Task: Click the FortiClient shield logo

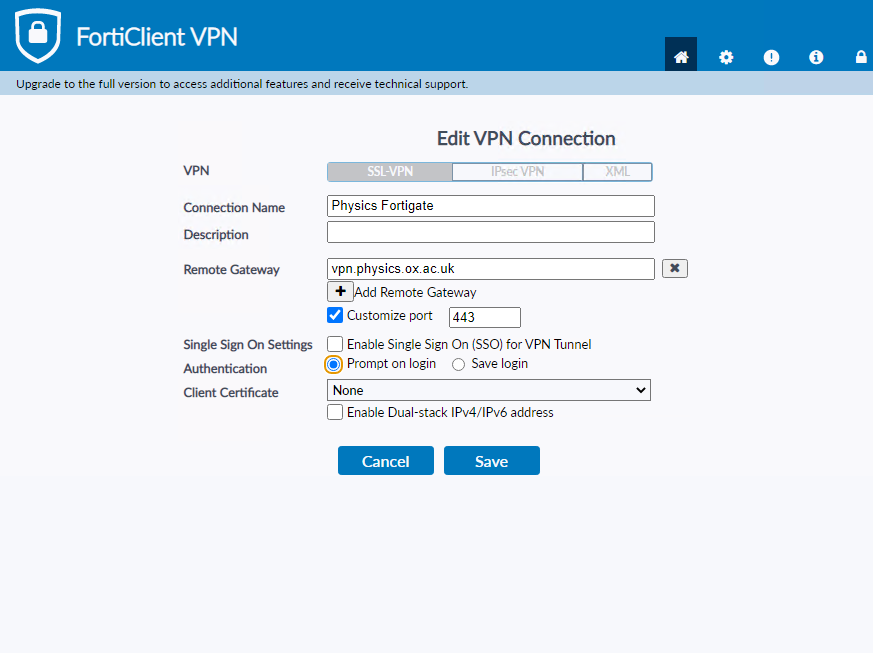Action: pyautogui.click(x=38, y=36)
